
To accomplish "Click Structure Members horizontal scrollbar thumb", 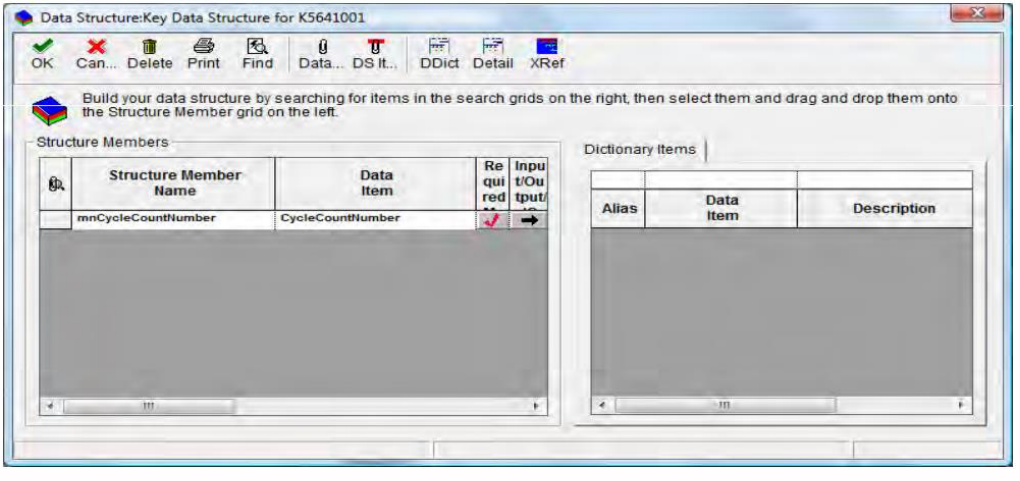I will tap(150, 406).
